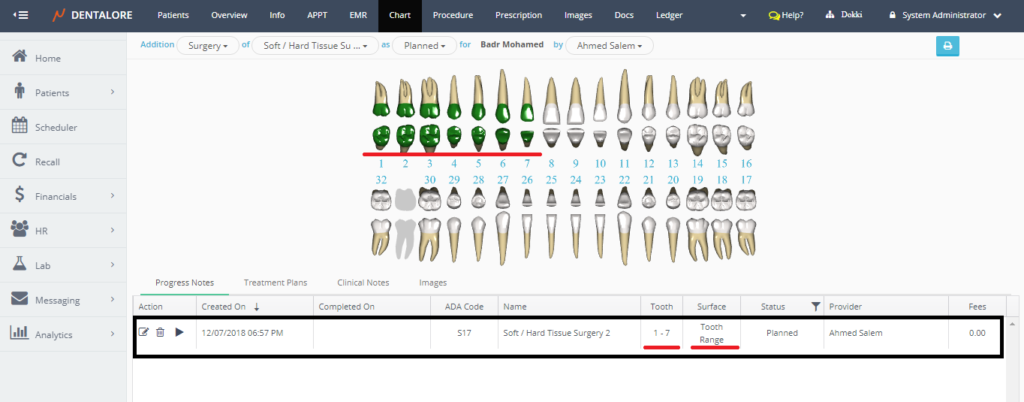This screenshot has width=1024, height=402.
Task: Expand the Ahmed Salem provider dropdown
Action: coord(610,45)
